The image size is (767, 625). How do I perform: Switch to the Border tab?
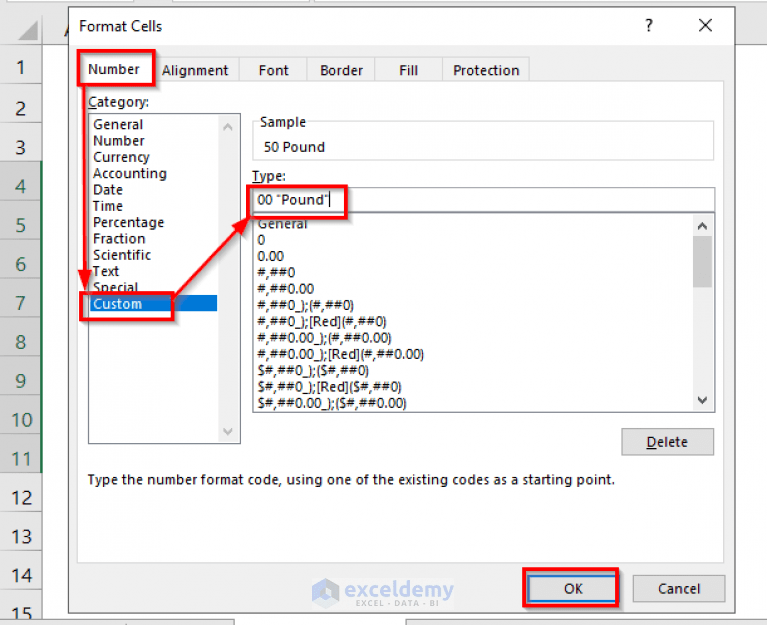[x=341, y=70]
